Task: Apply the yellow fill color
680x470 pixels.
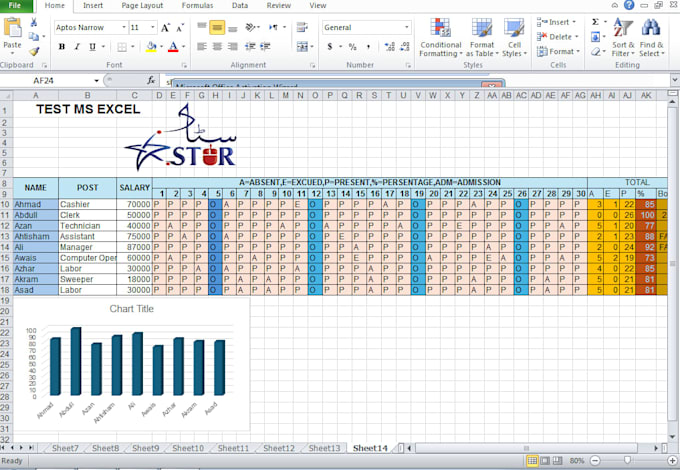Action: pyautogui.click(x=151, y=47)
